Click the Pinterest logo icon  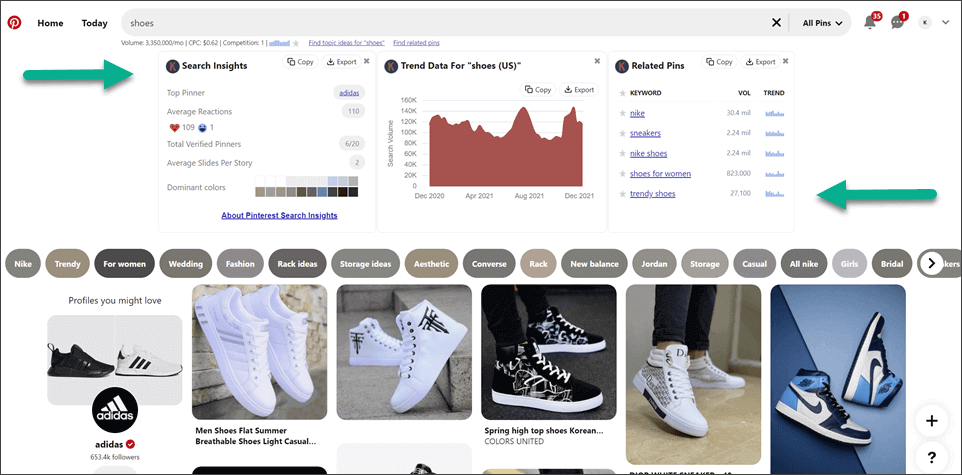[x=14, y=23]
